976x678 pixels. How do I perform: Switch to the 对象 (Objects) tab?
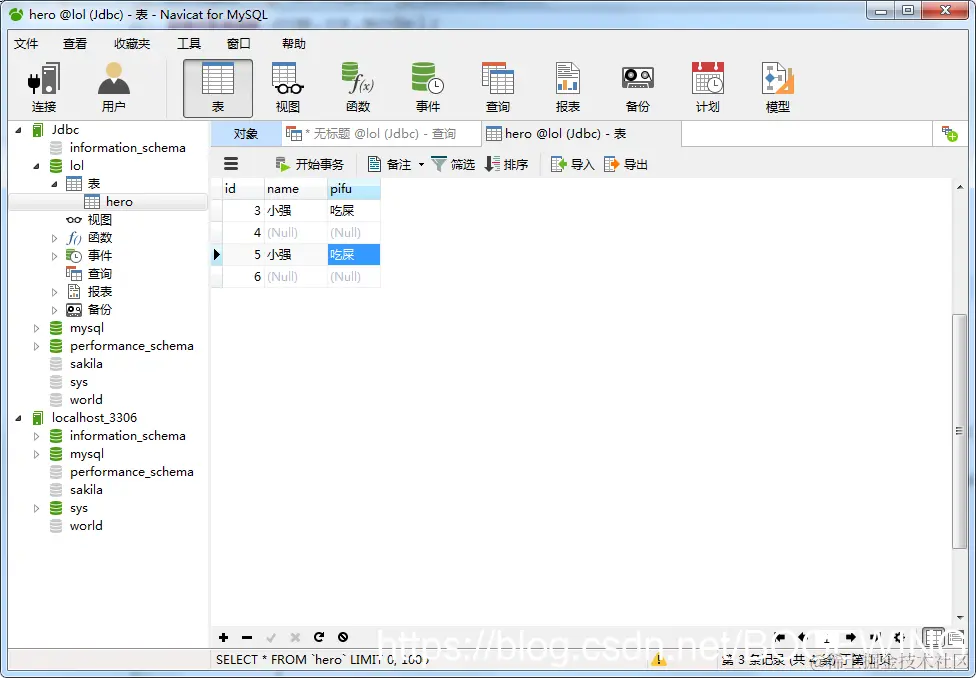tap(246, 134)
